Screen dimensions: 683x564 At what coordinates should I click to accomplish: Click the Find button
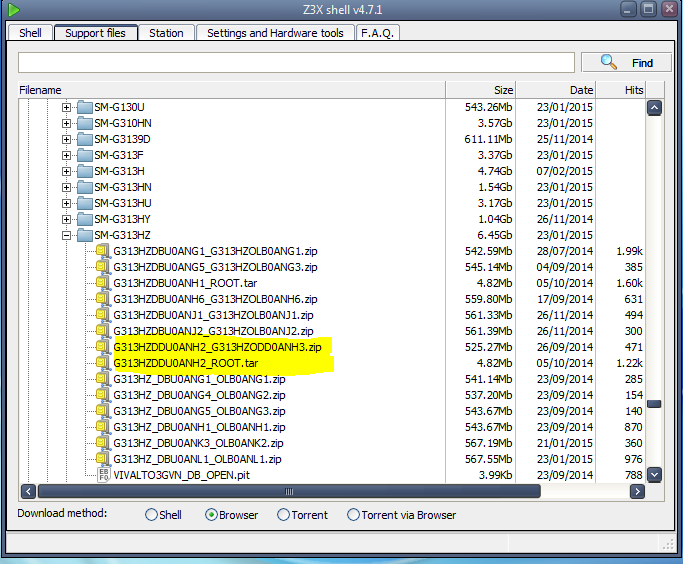coord(626,63)
